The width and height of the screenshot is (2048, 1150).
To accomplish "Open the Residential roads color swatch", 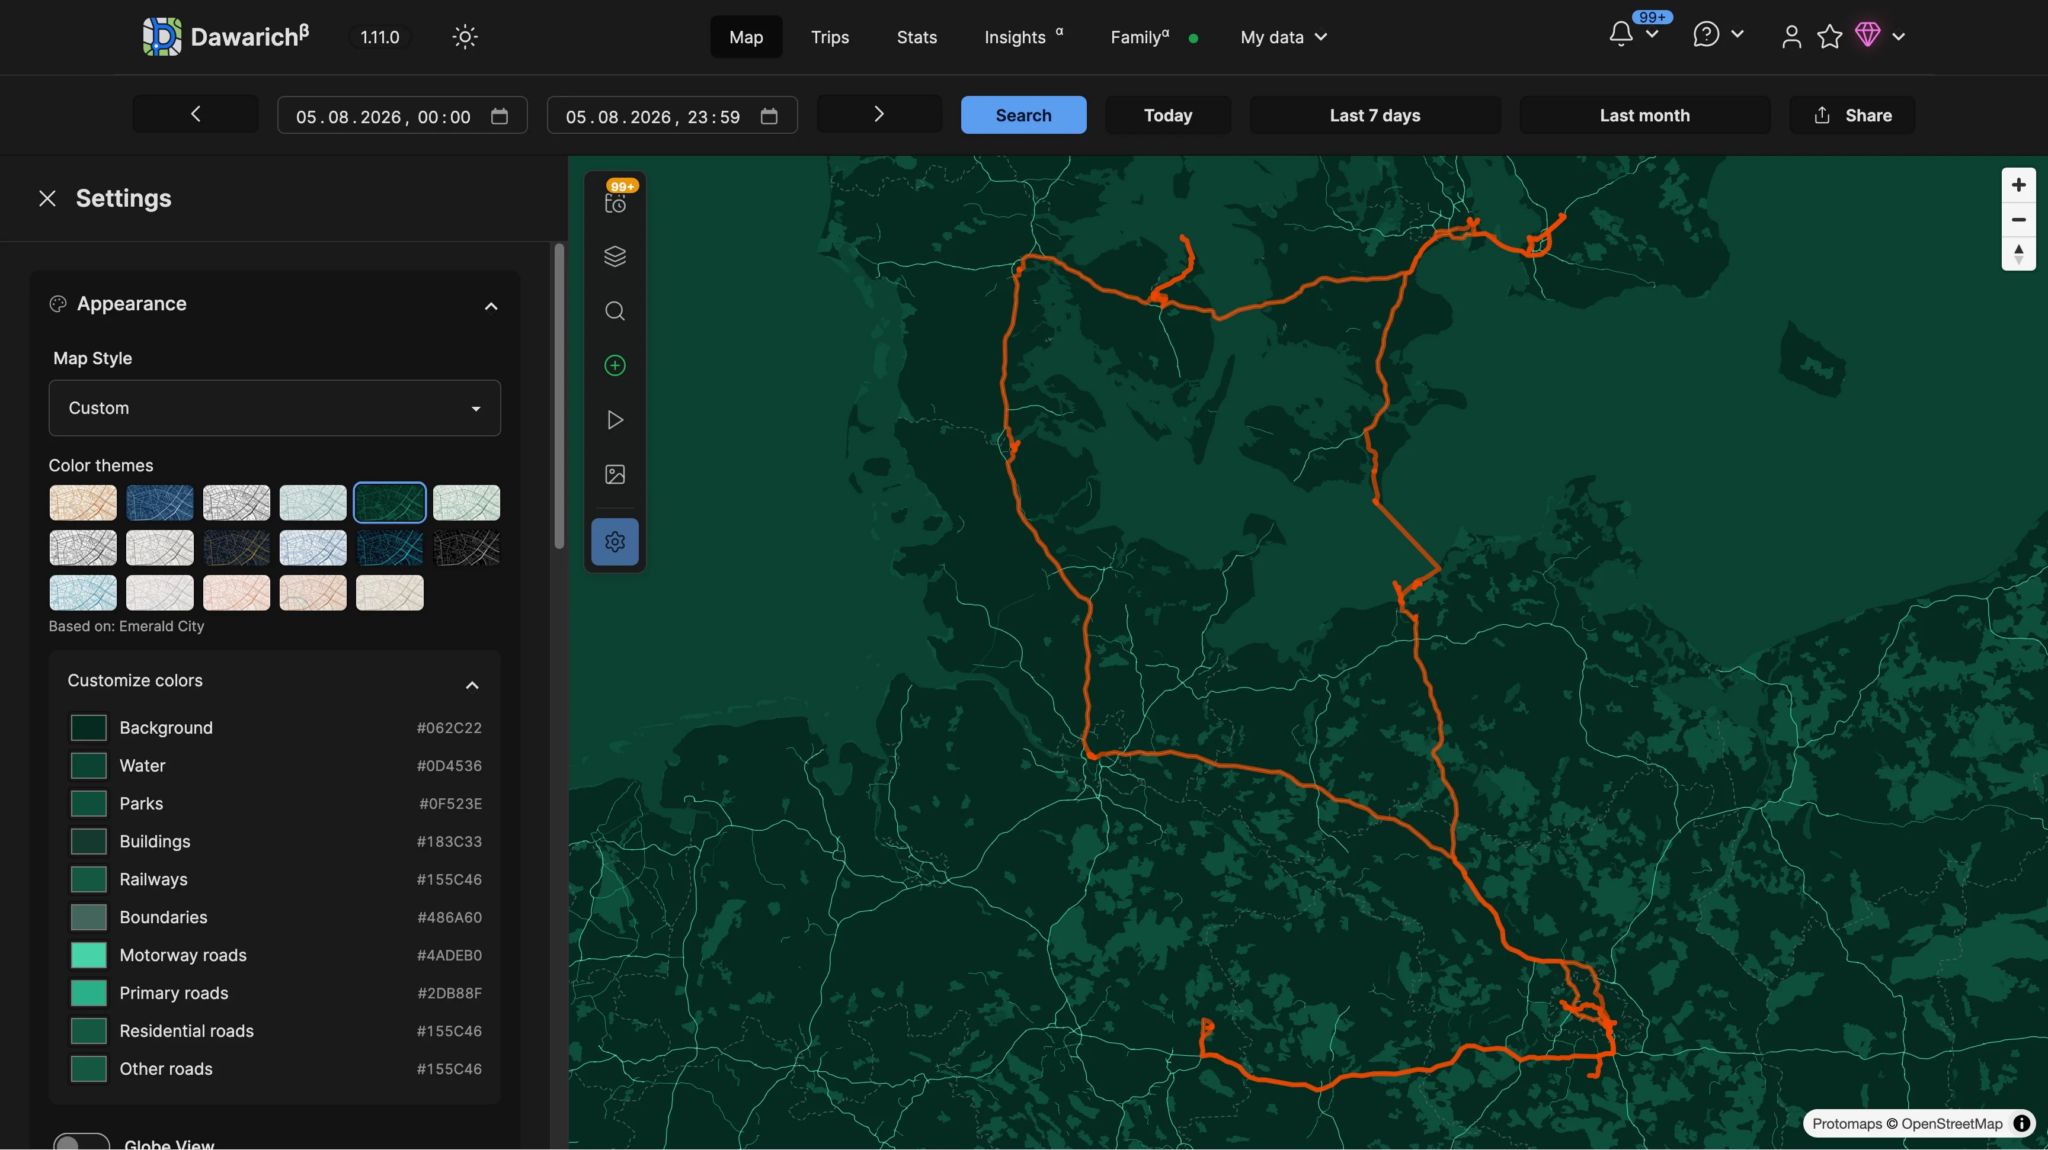I will (88, 1031).
